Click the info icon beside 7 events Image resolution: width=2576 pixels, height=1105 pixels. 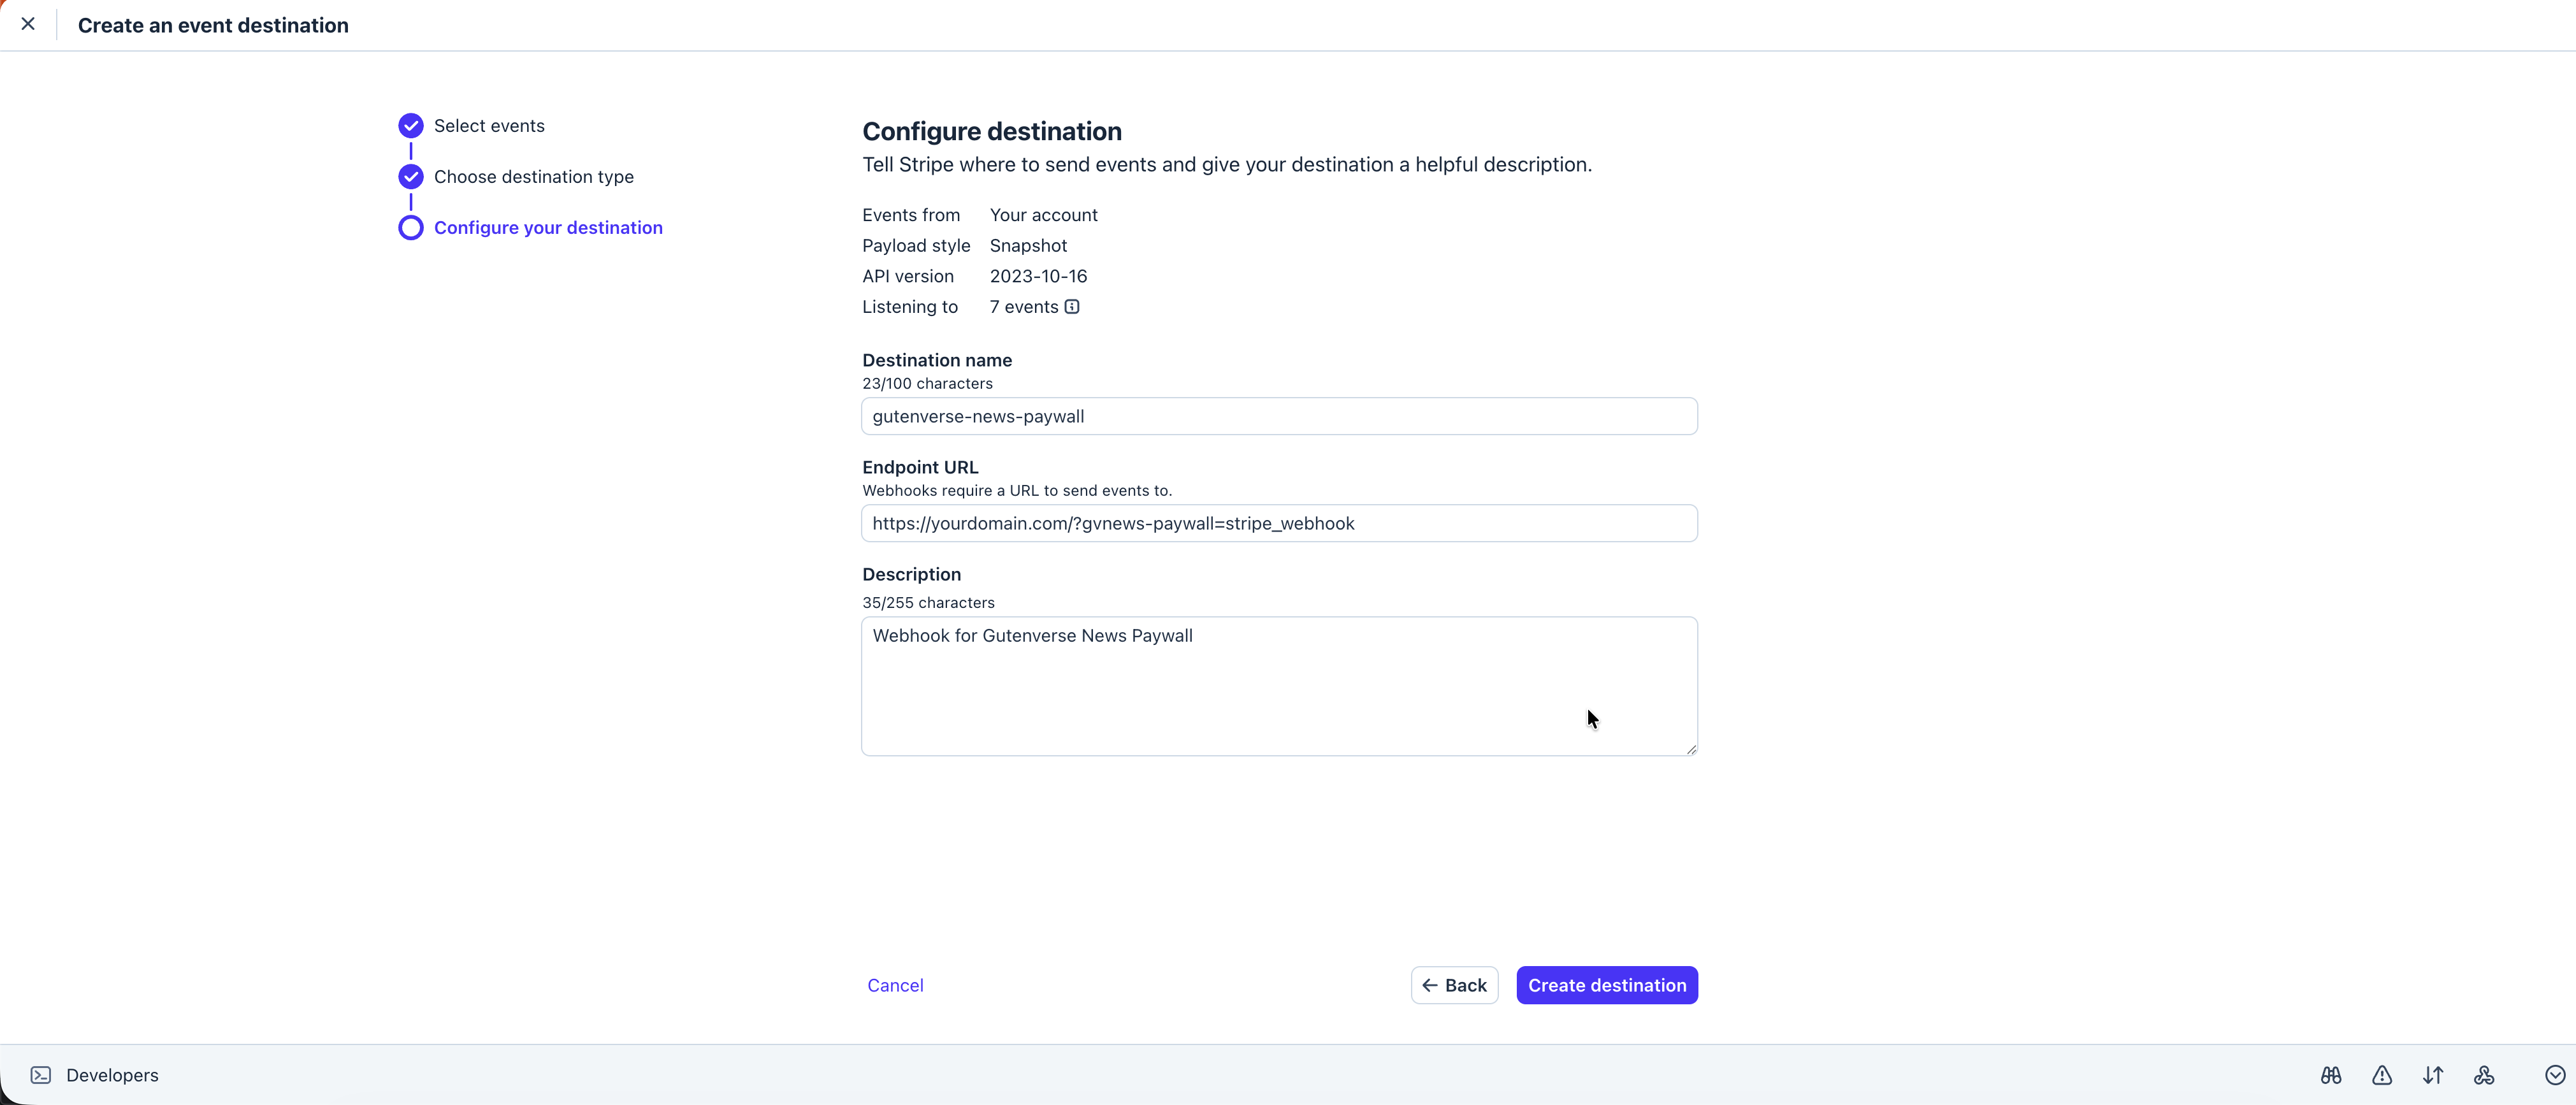(x=1072, y=307)
